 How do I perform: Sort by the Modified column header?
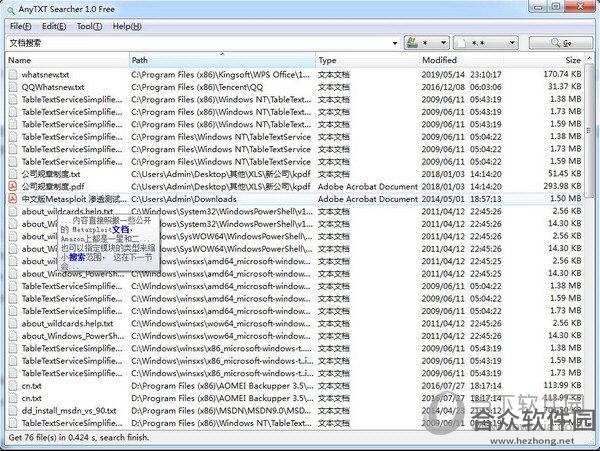click(x=461, y=60)
